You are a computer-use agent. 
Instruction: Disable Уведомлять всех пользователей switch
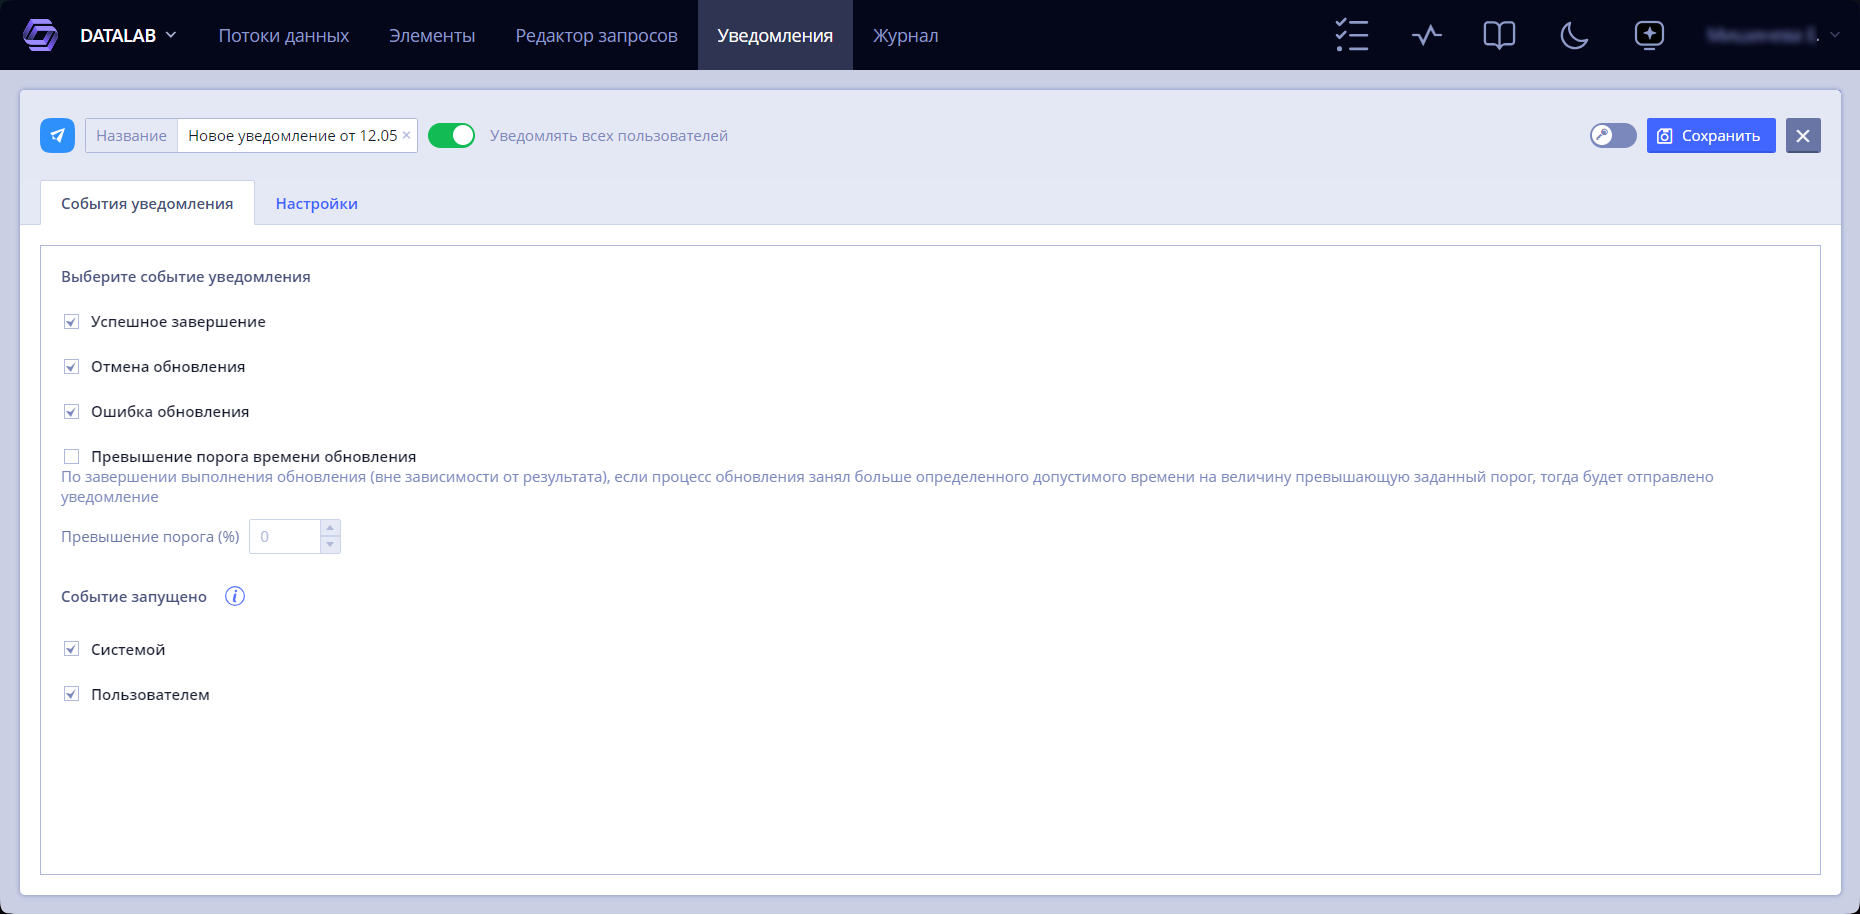pyautogui.click(x=451, y=135)
